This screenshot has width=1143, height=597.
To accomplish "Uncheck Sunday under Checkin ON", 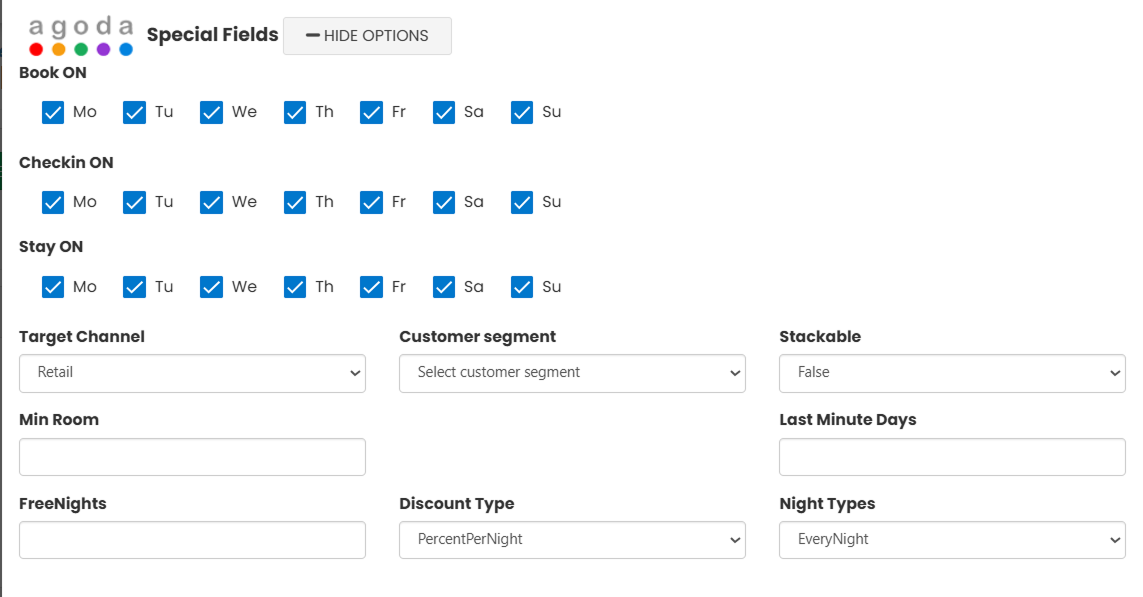I will (x=522, y=202).
